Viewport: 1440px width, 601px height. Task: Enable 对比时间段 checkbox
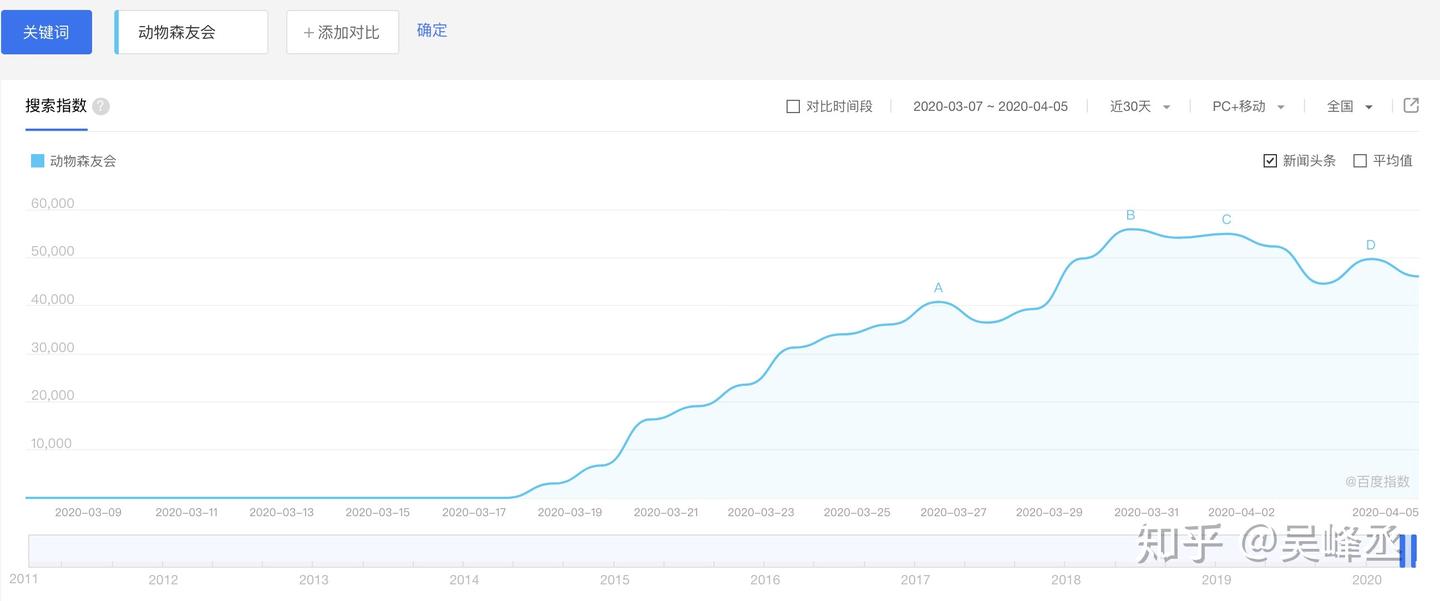click(x=793, y=106)
